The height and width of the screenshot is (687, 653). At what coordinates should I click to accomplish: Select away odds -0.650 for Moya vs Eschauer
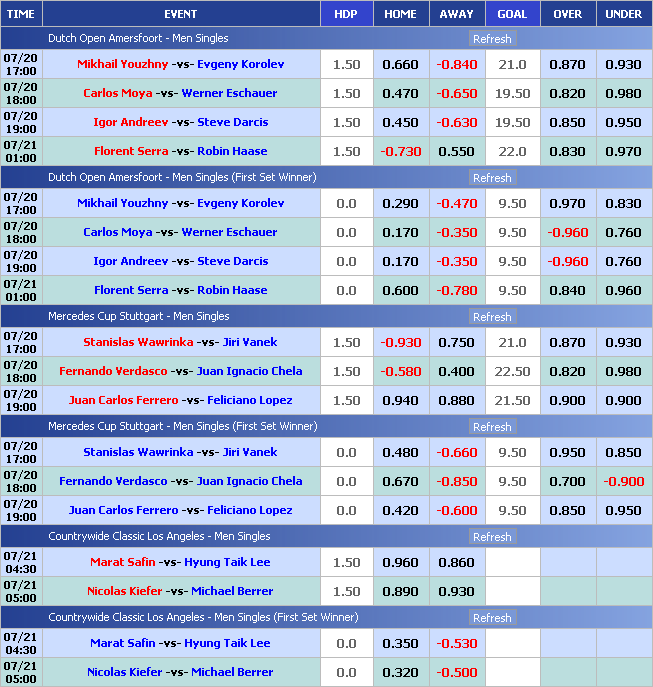tap(456, 94)
